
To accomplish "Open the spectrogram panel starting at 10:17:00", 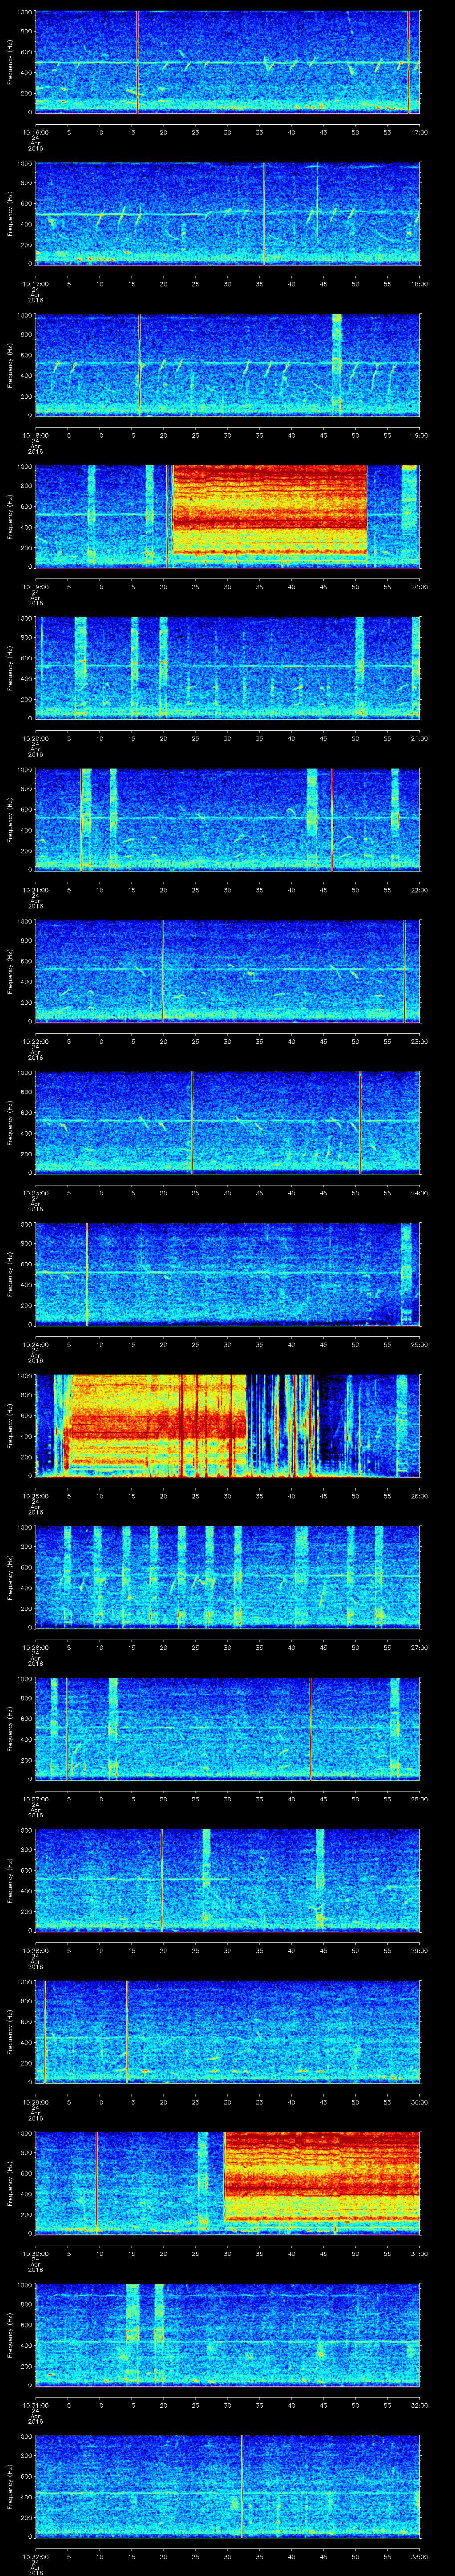I will [x=227, y=213].
